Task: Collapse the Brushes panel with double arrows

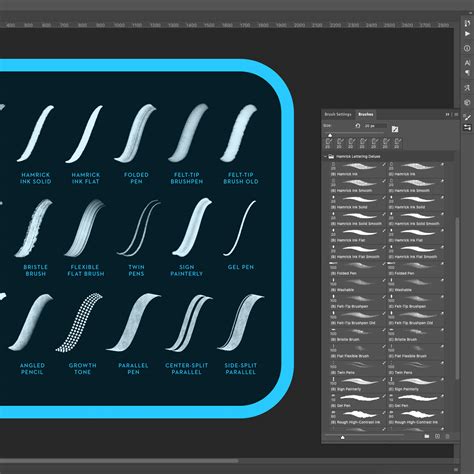Action: pos(448,114)
